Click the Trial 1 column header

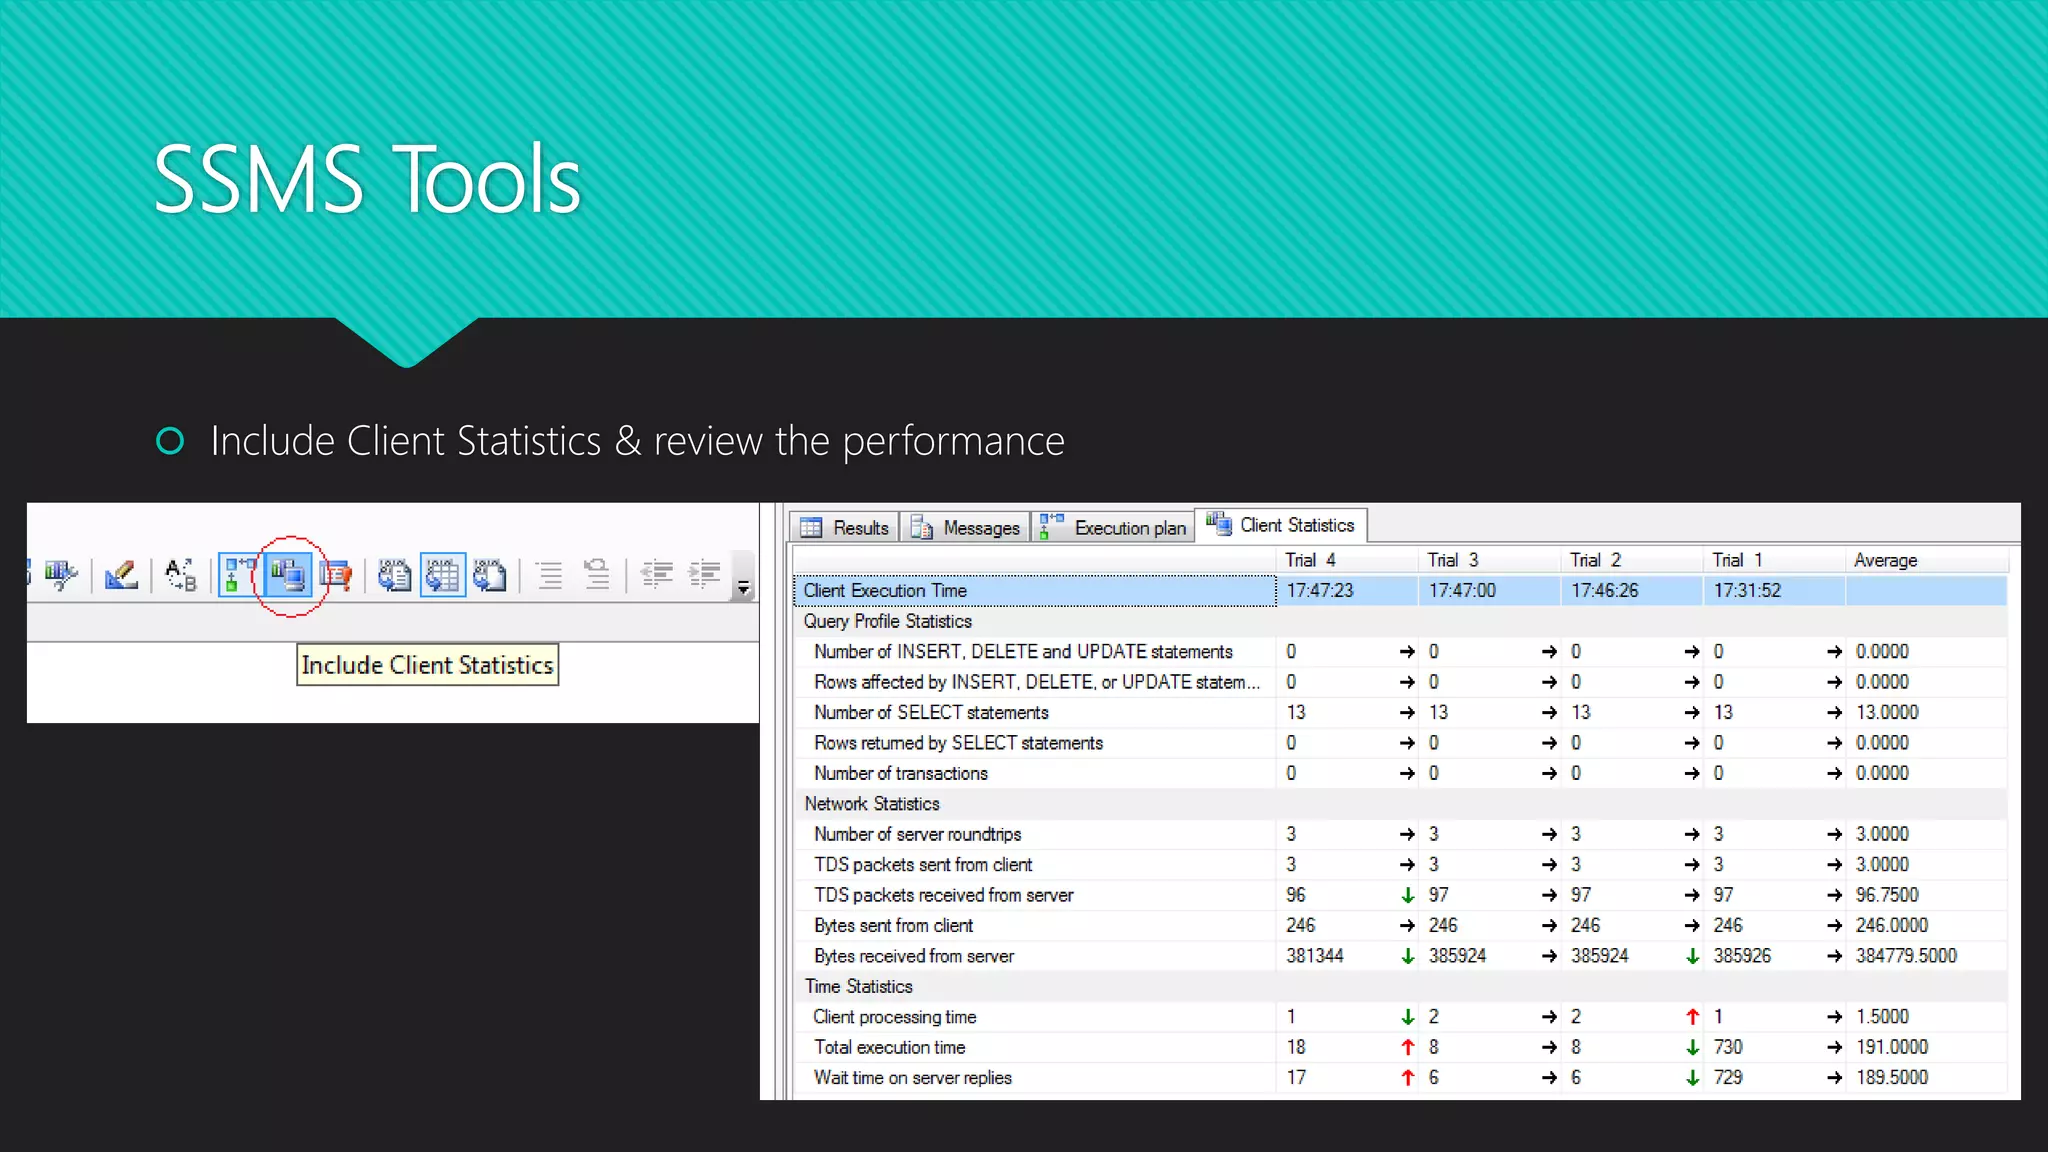1773,560
